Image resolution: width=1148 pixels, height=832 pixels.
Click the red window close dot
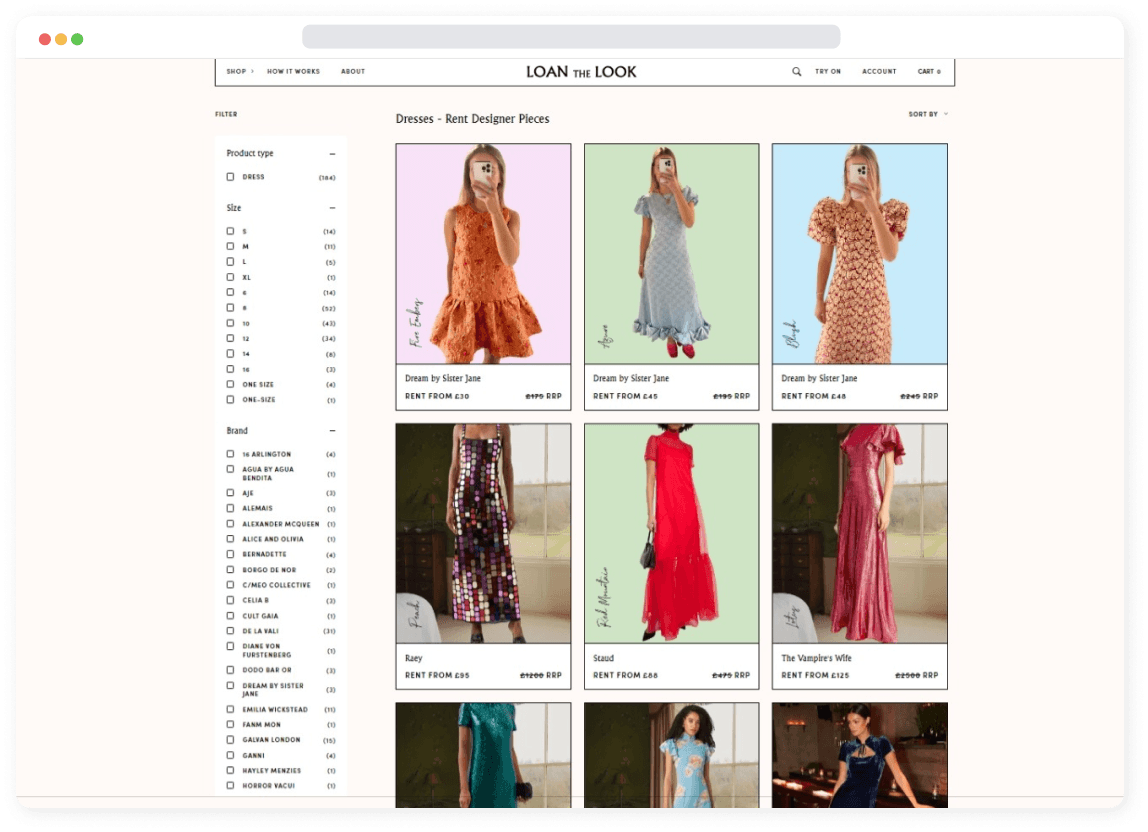pyautogui.click(x=45, y=39)
